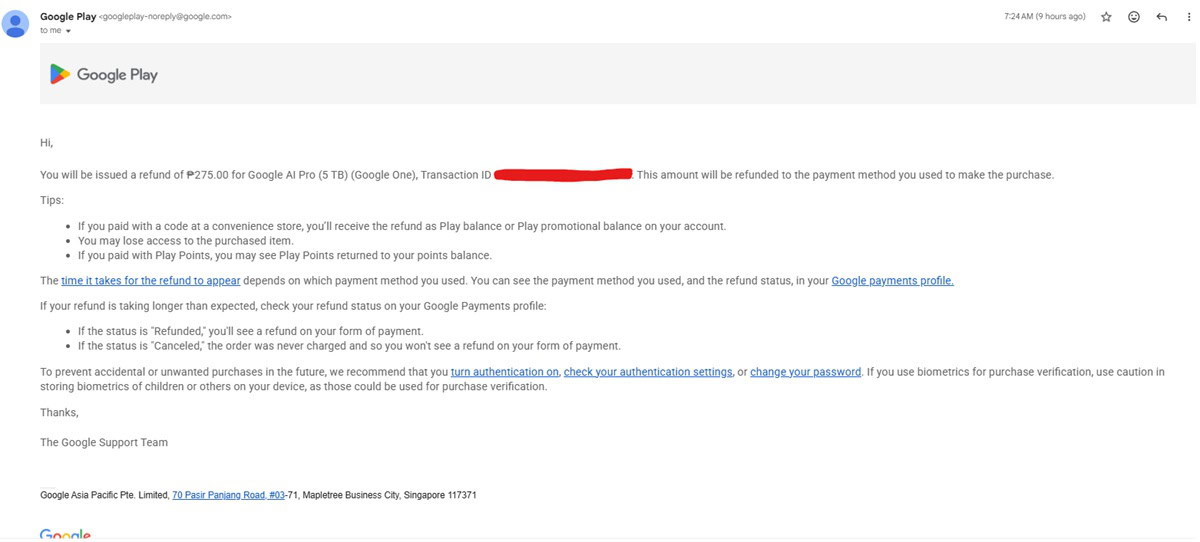Image resolution: width=1200 pixels, height=542 pixels.
Task: Click the googleplay-noreply@google.com address
Action: [165, 17]
